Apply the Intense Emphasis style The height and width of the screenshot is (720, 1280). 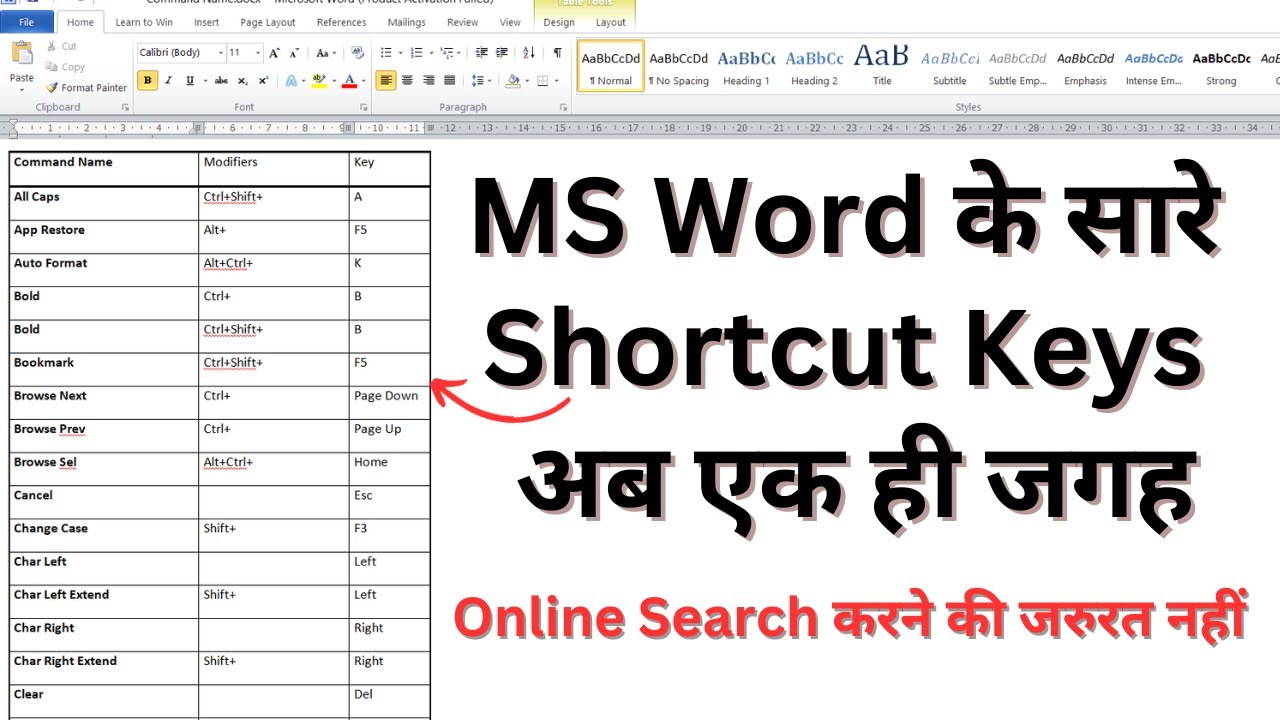click(x=1154, y=66)
